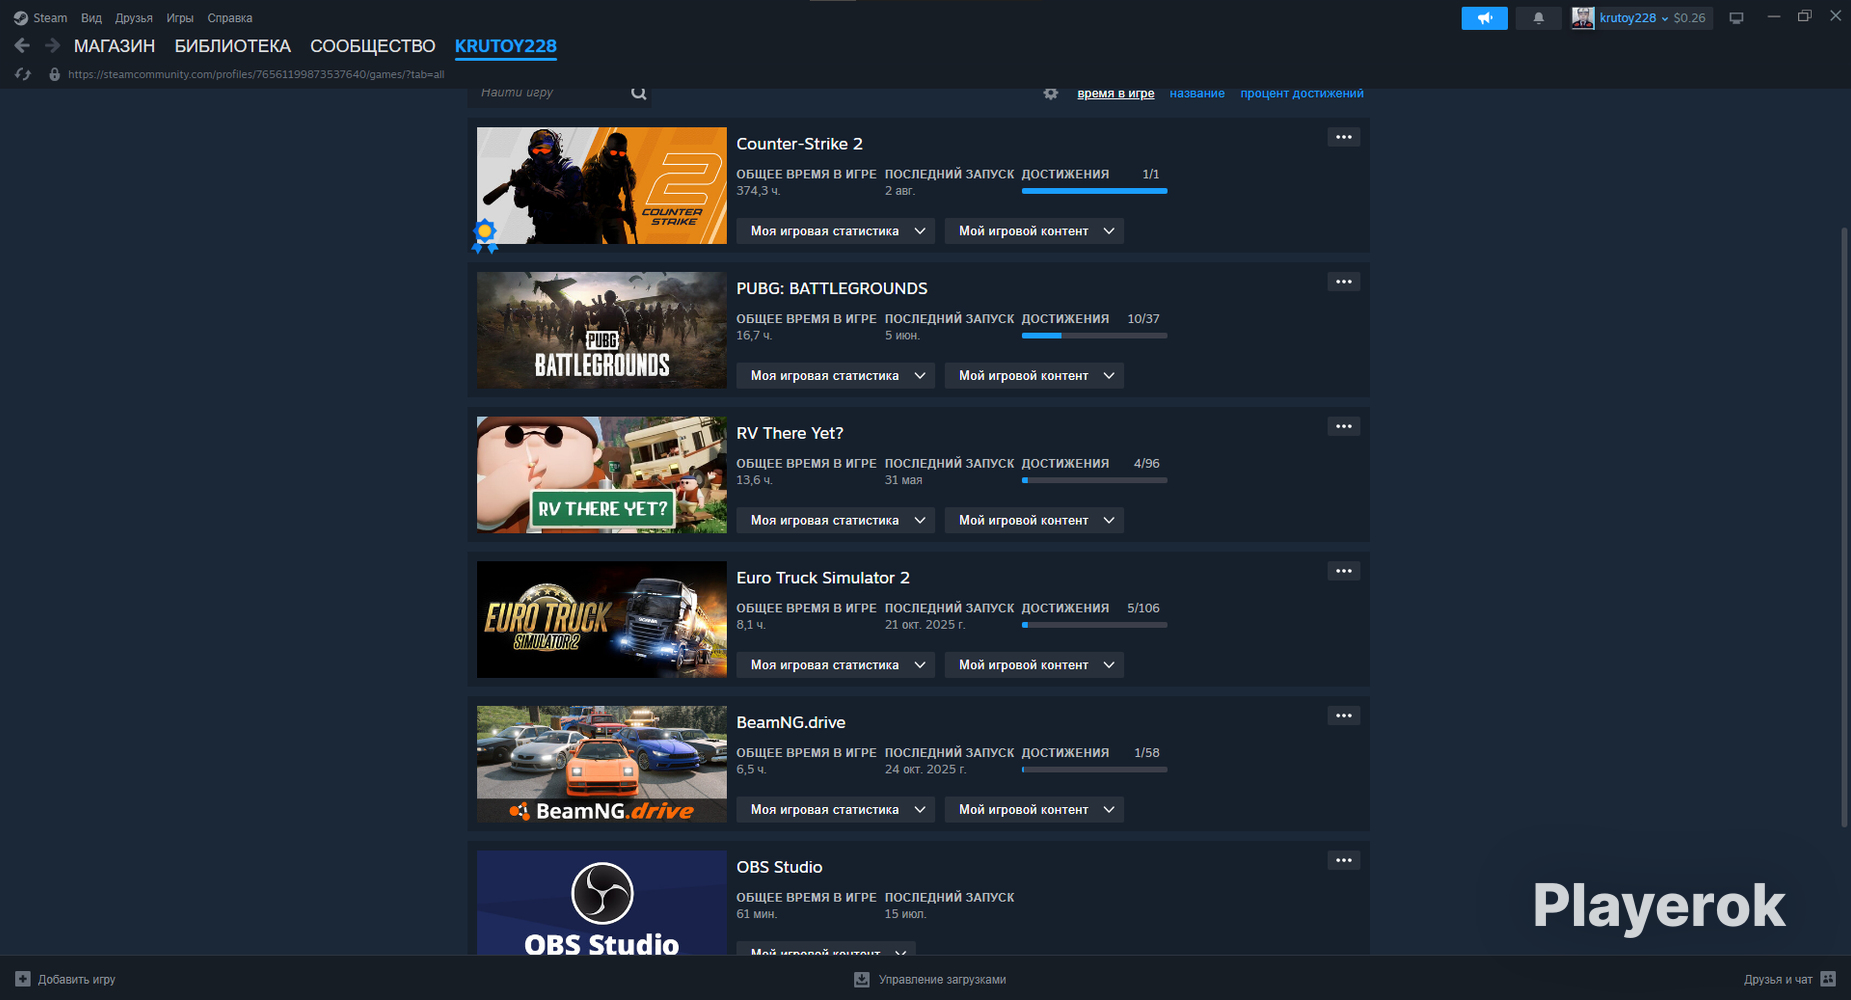The width and height of the screenshot is (1851, 1000).
Task: Go forward using the forward arrow
Action: (x=52, y=46)
